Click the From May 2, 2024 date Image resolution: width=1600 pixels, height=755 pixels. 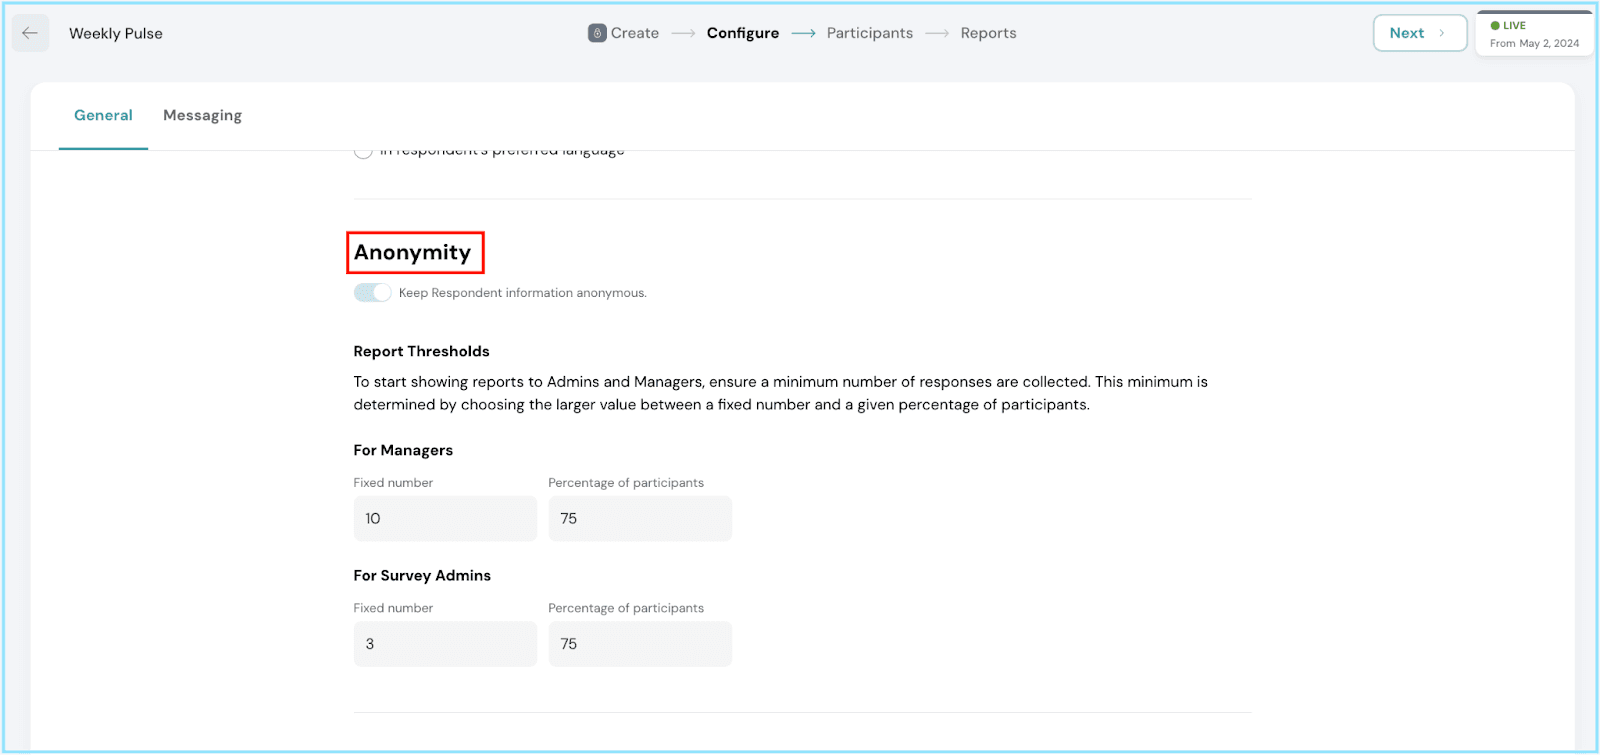pos(1534,43)
